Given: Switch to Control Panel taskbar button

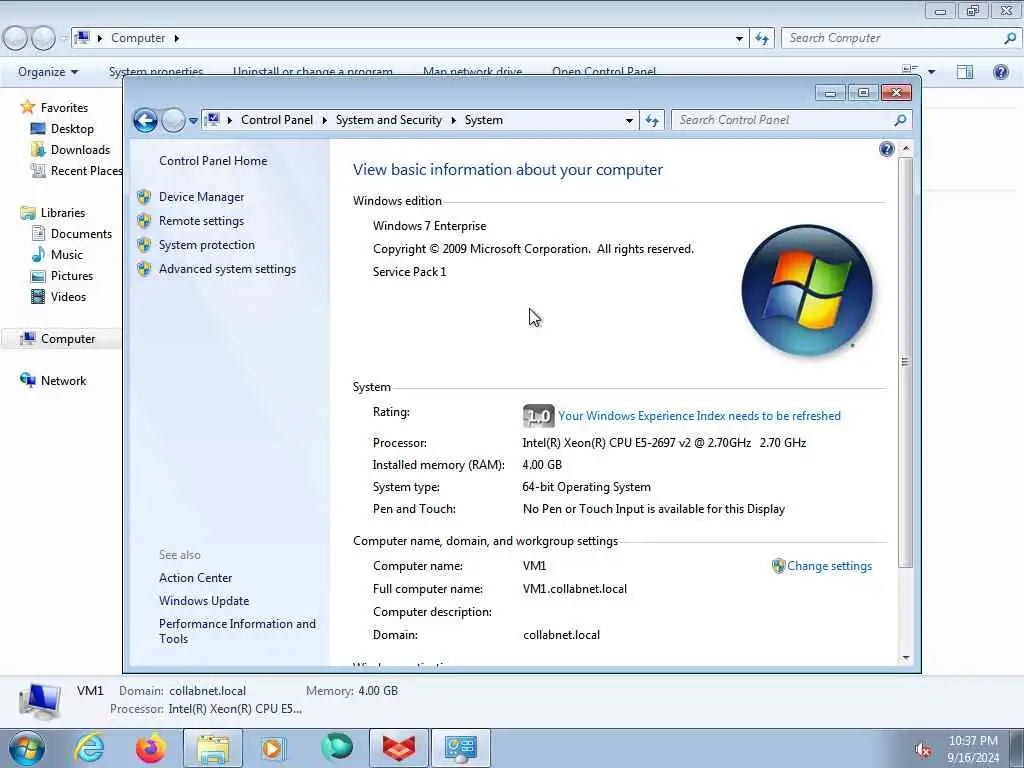Looking at the screenshot, I should coord(460,748).
